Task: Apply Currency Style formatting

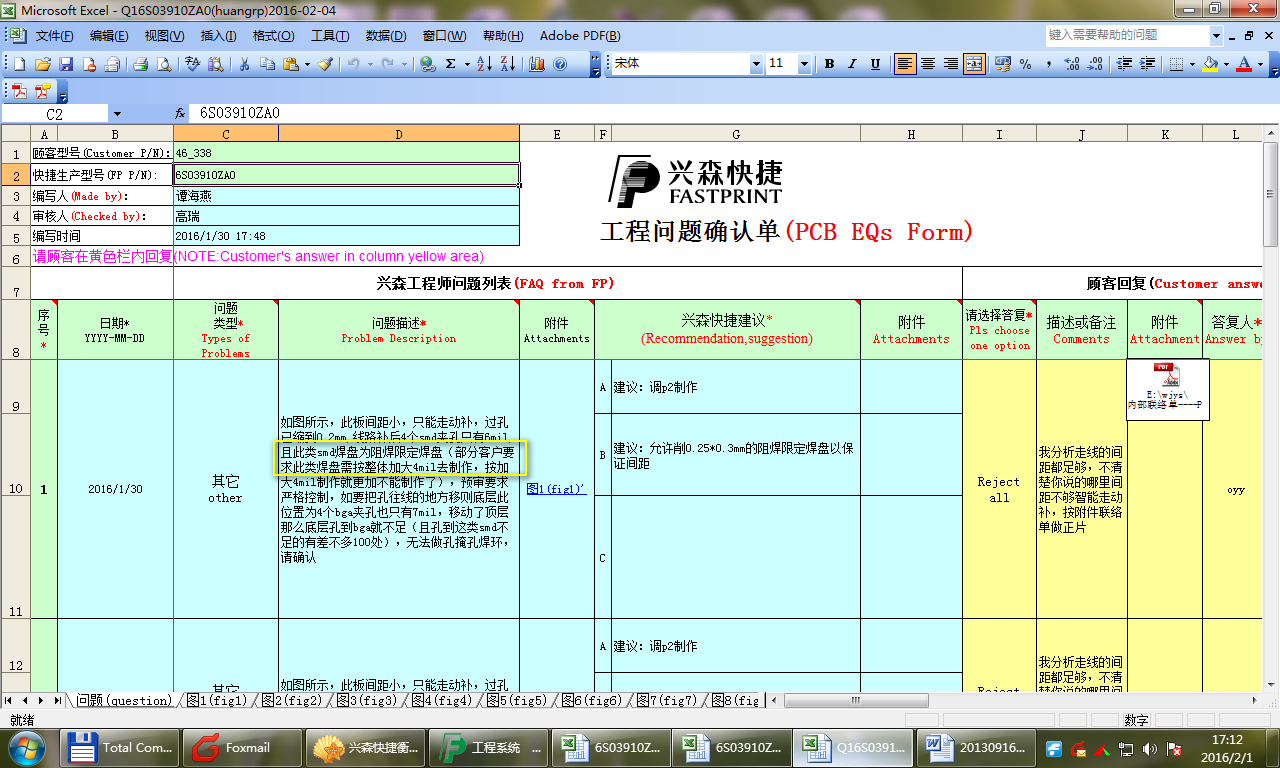Action: (1001, 64)
